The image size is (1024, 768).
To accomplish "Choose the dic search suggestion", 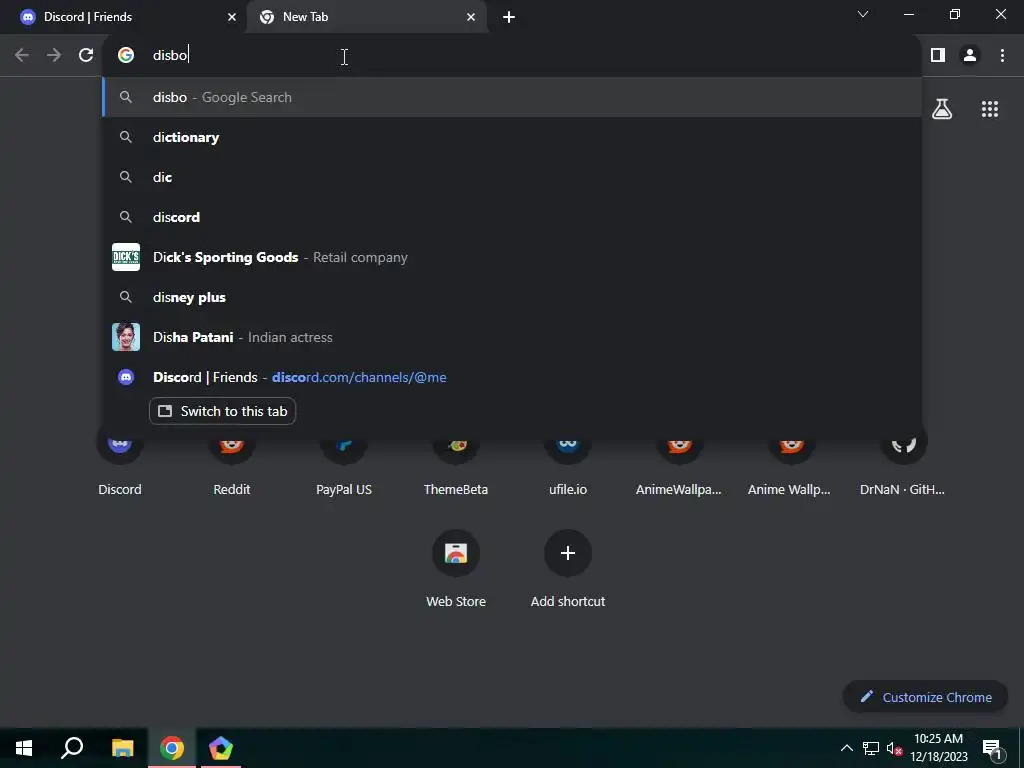I will coord(511,177).
